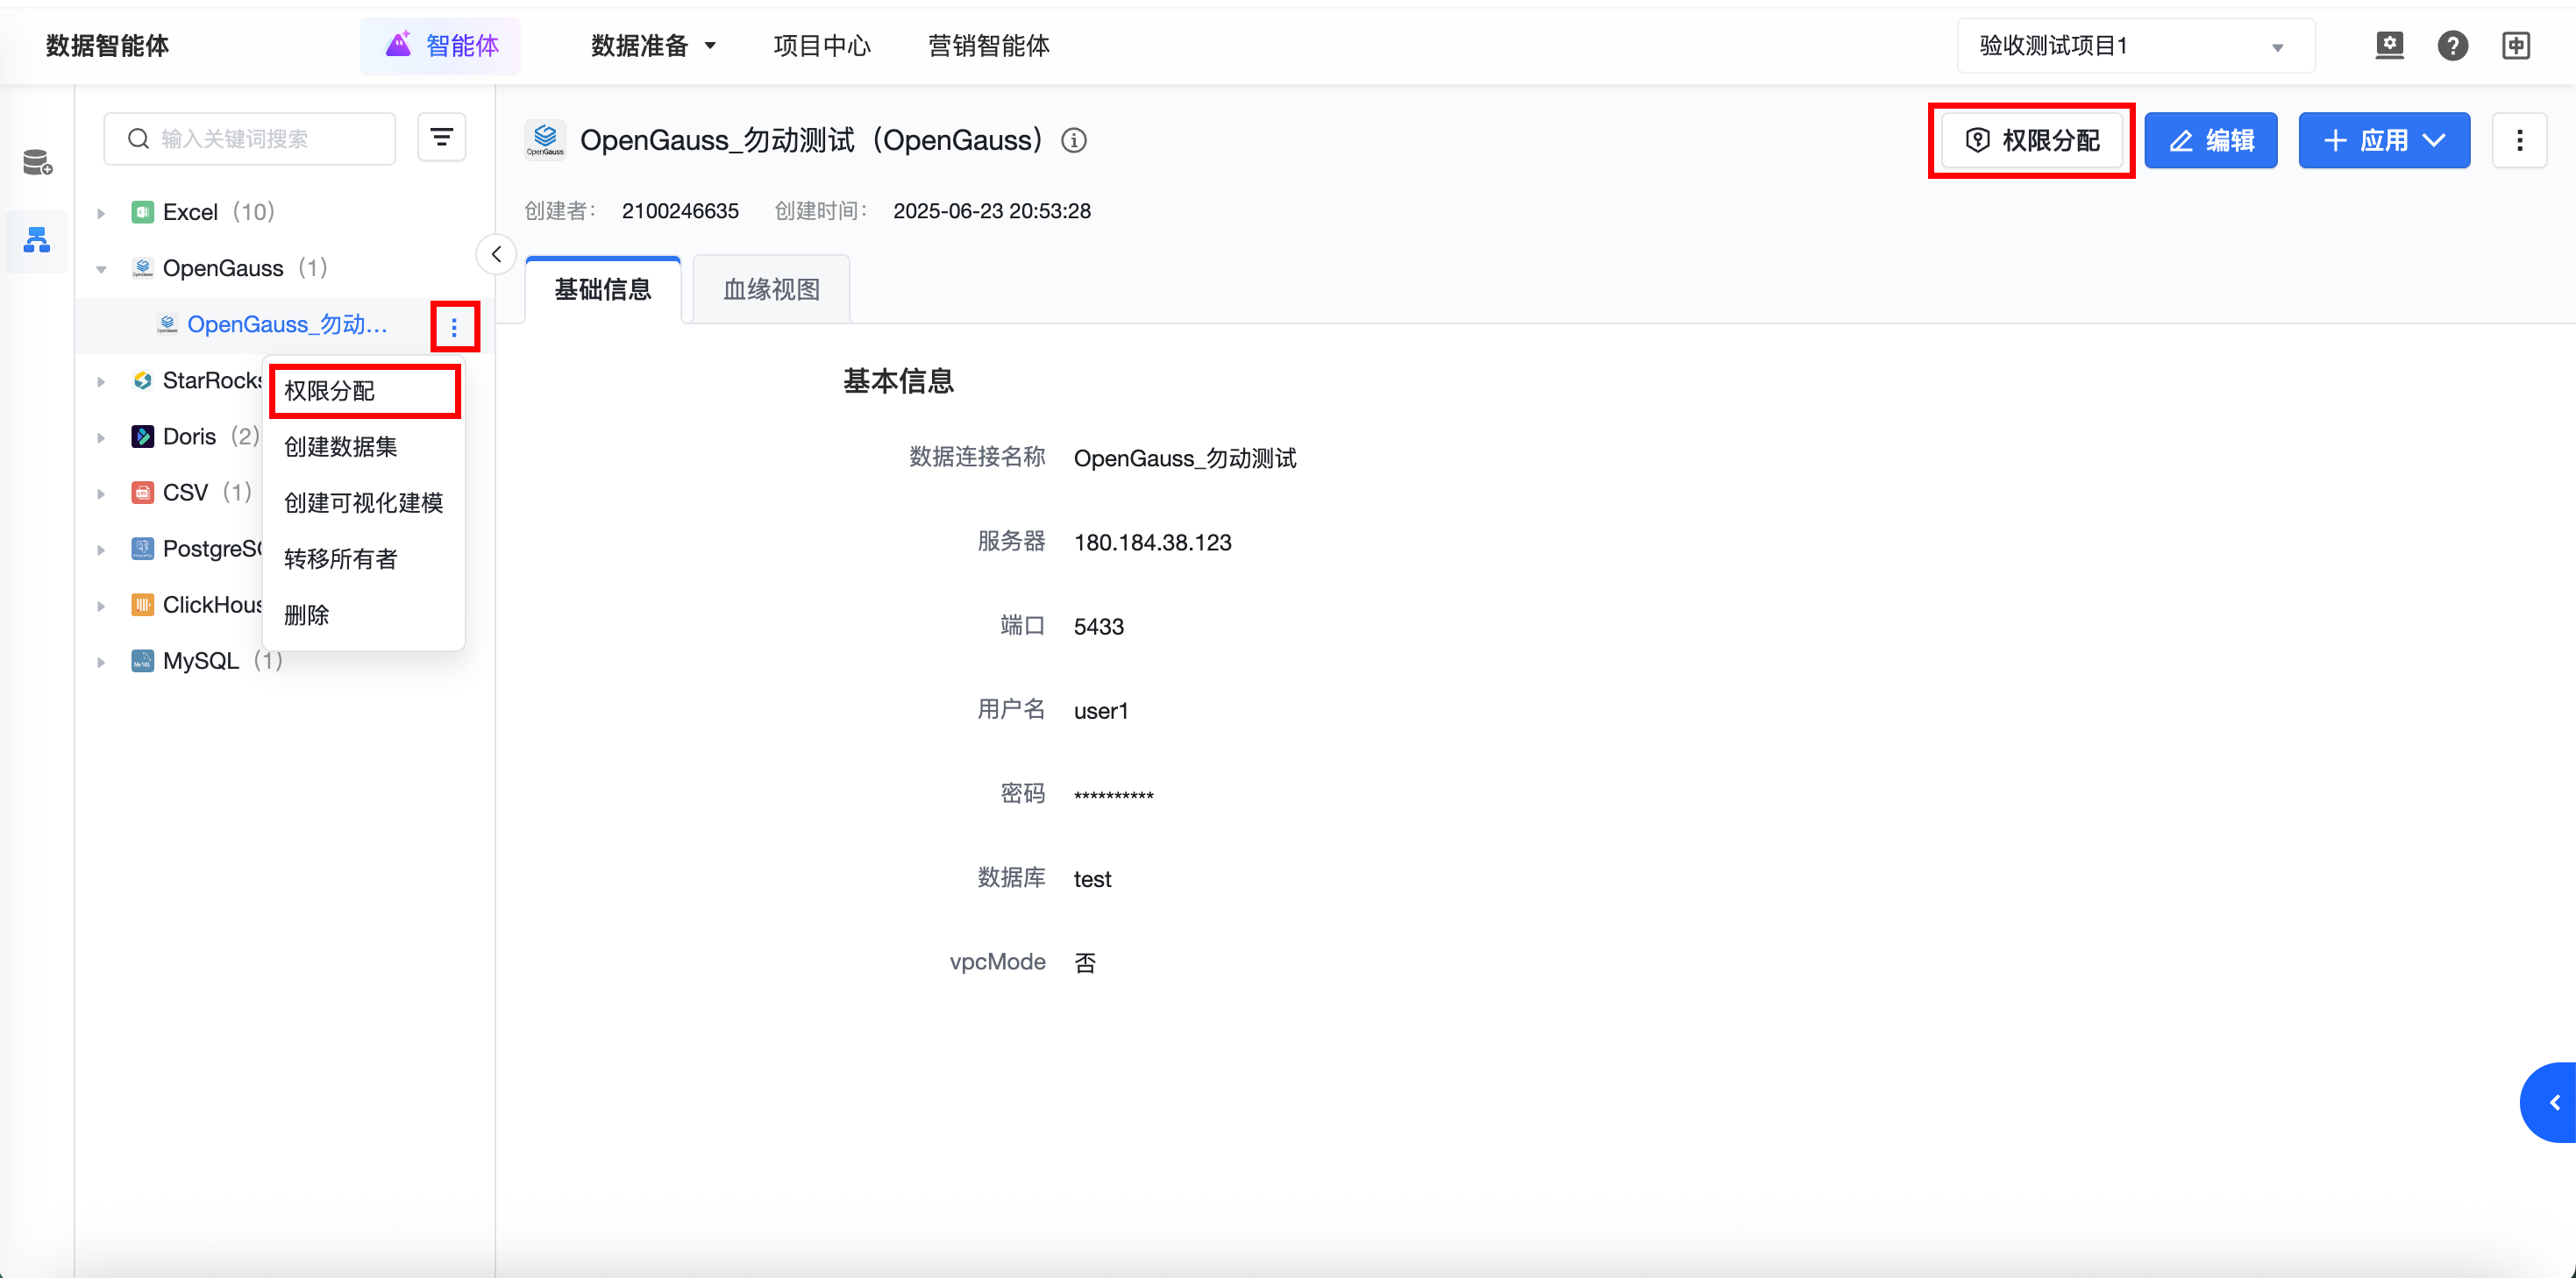Screen dimensions: 2576x1278
Task: Collapse the left tree panel with chevron
Action: click(496, 254)
